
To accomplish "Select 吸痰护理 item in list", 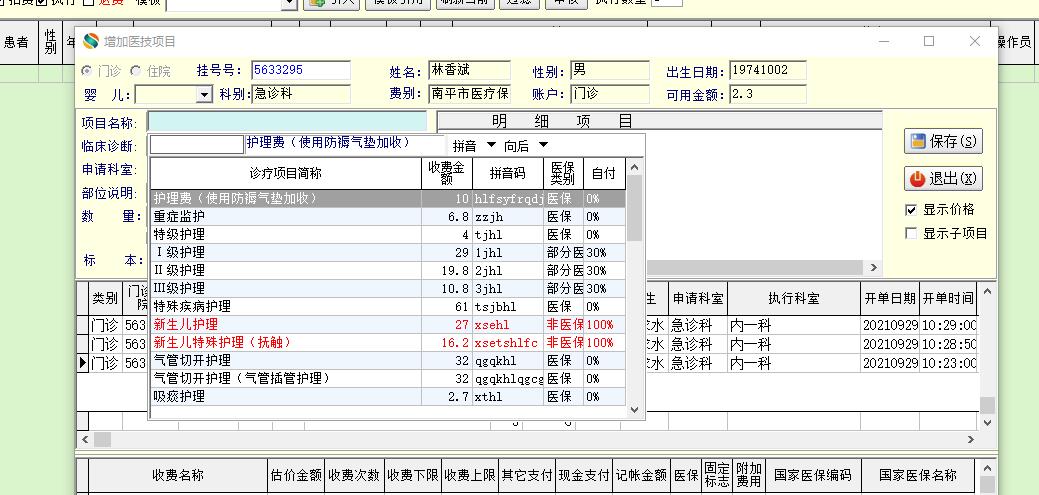I will pos(388,396).
